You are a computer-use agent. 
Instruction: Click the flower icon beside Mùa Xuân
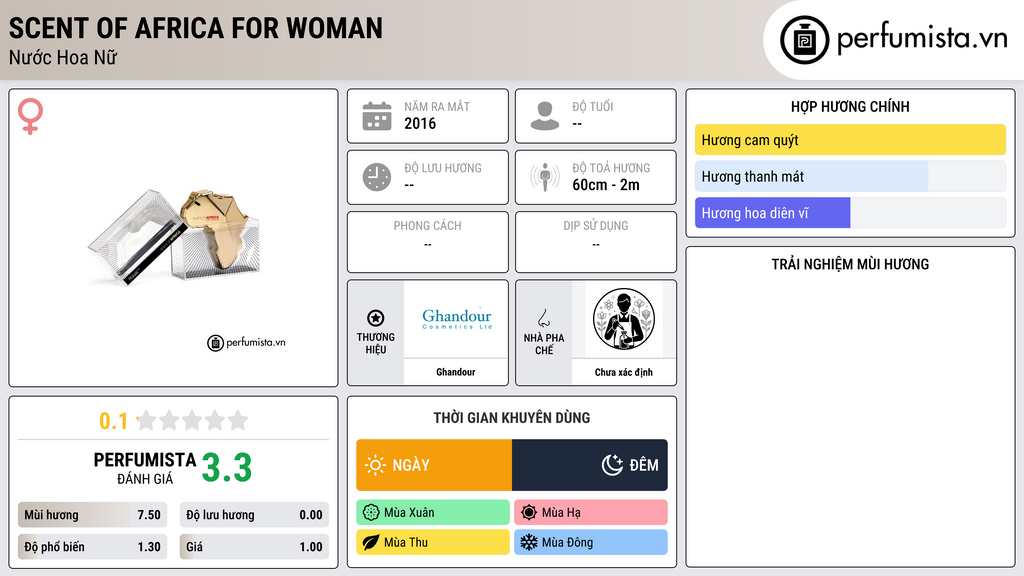click(x=371, y=513)
